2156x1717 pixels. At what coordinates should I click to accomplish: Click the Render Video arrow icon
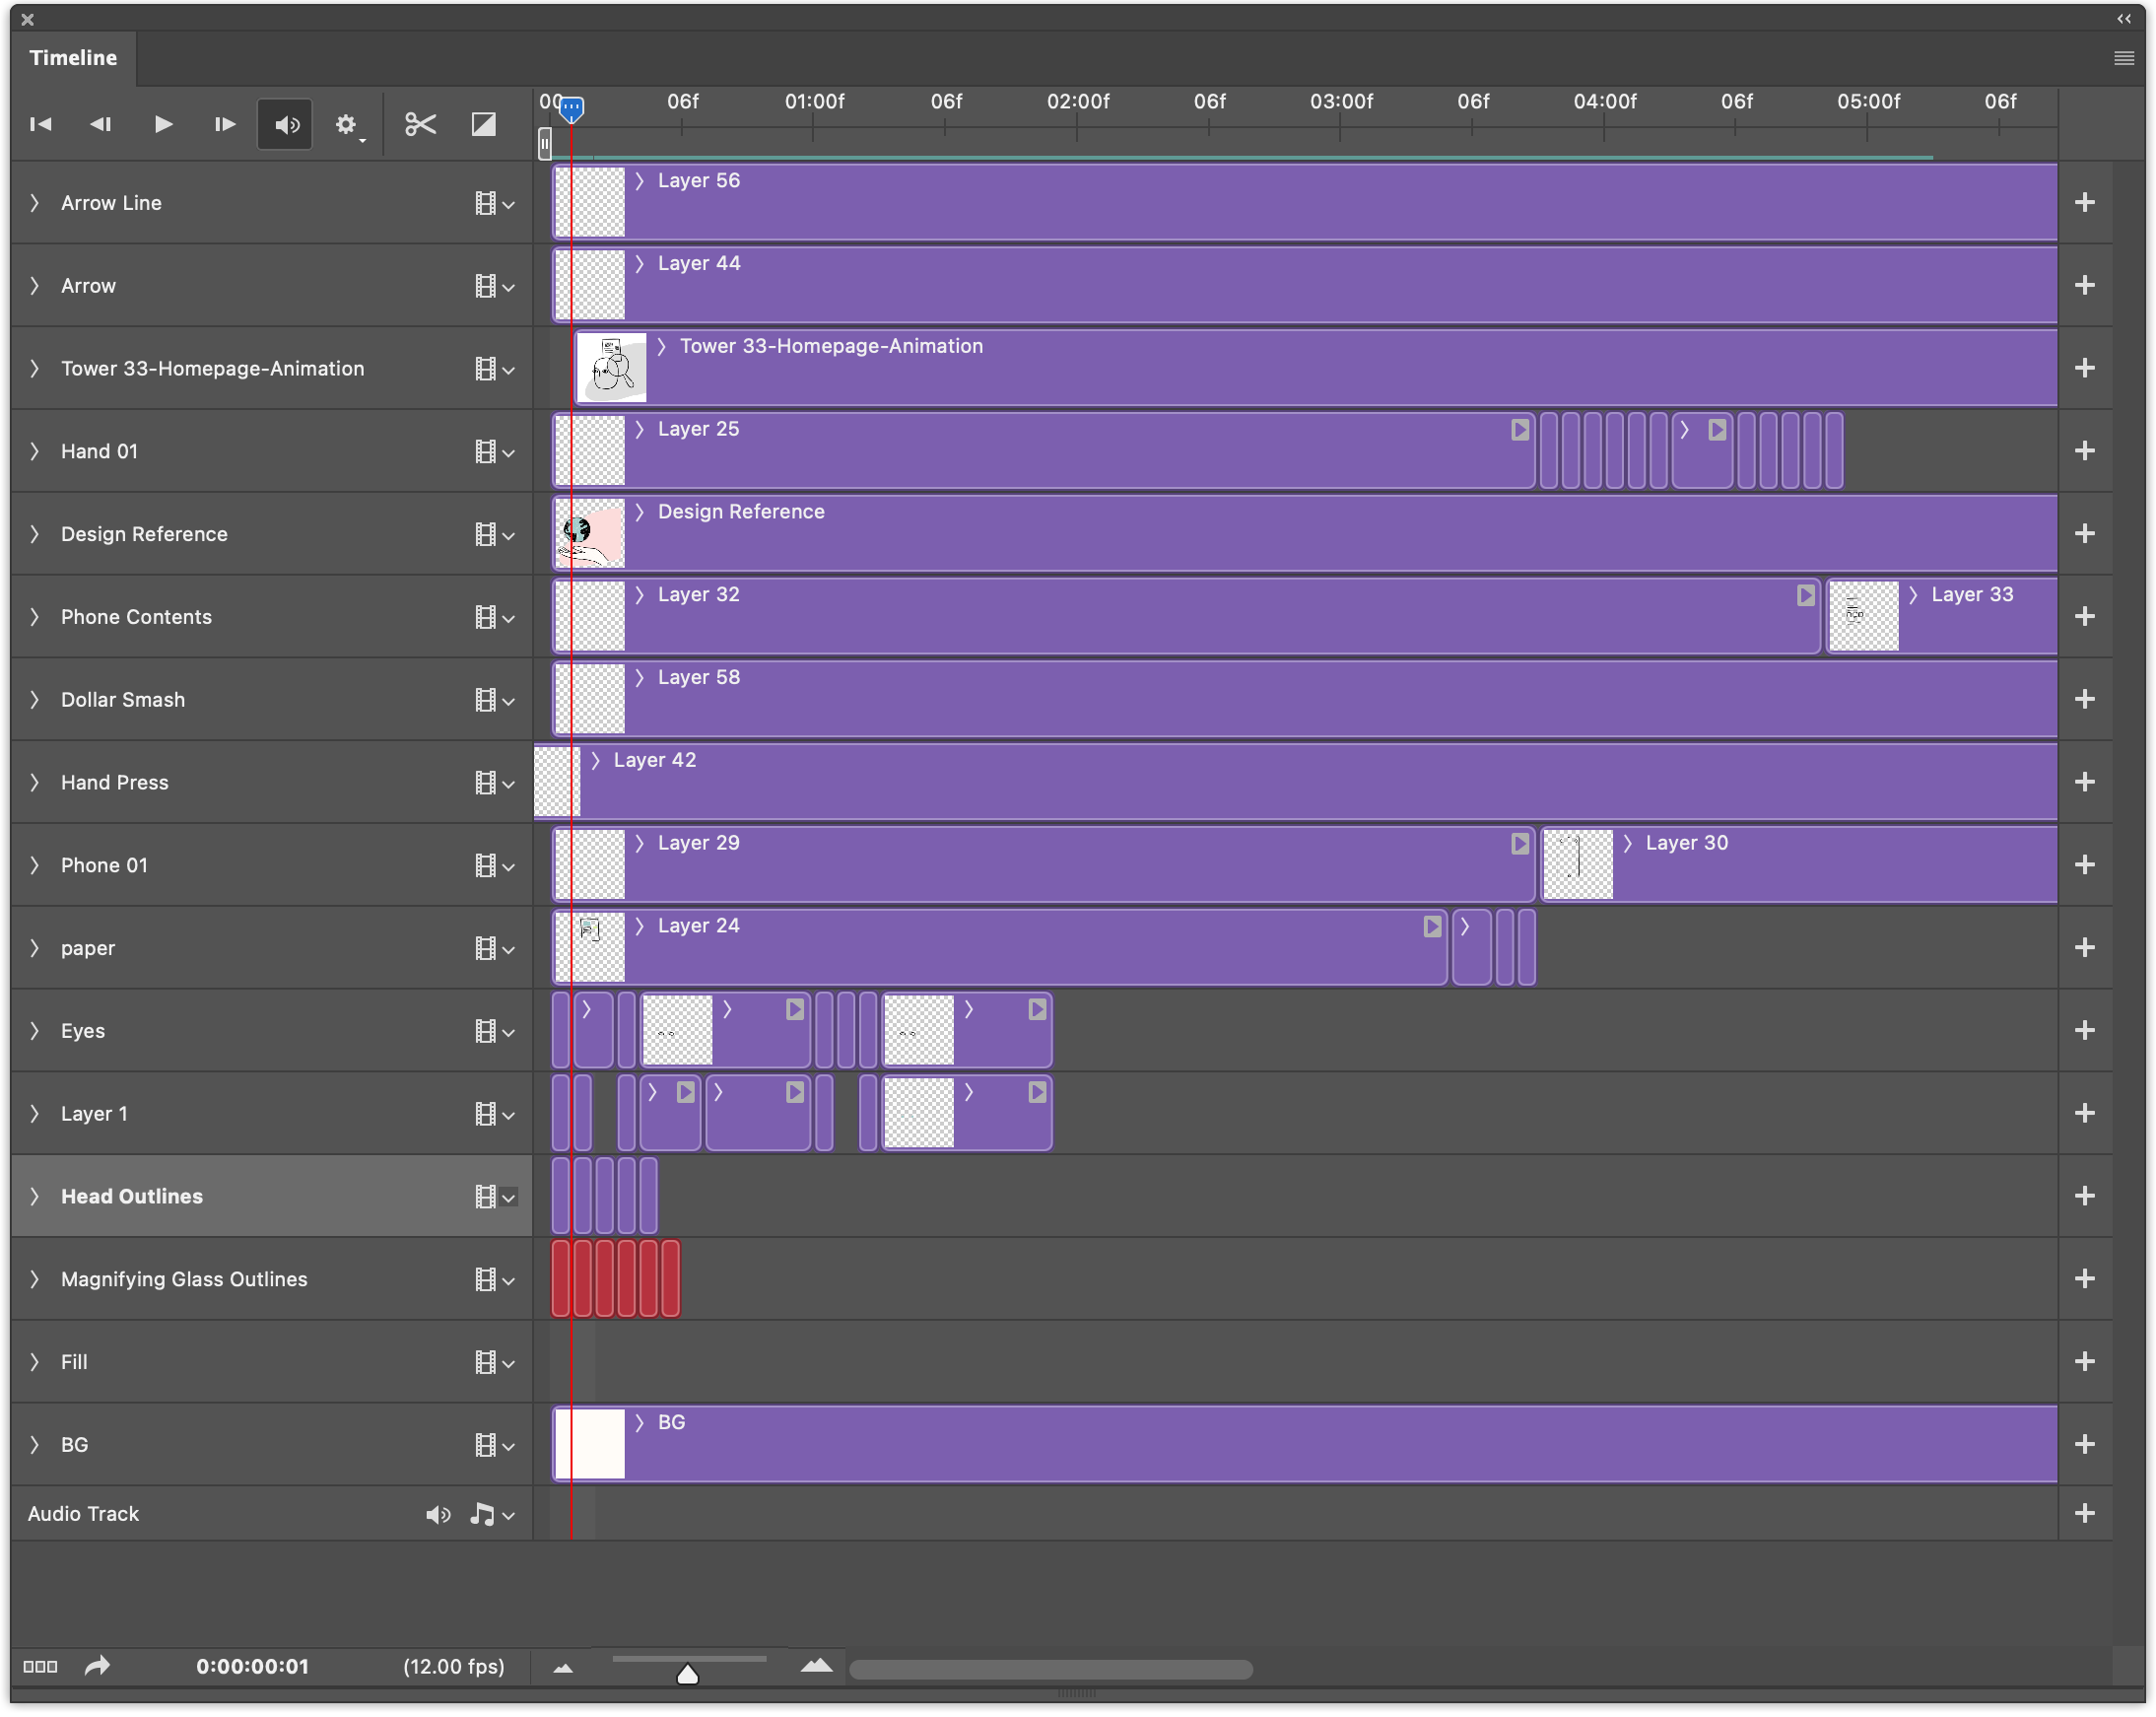[97, 1666]
